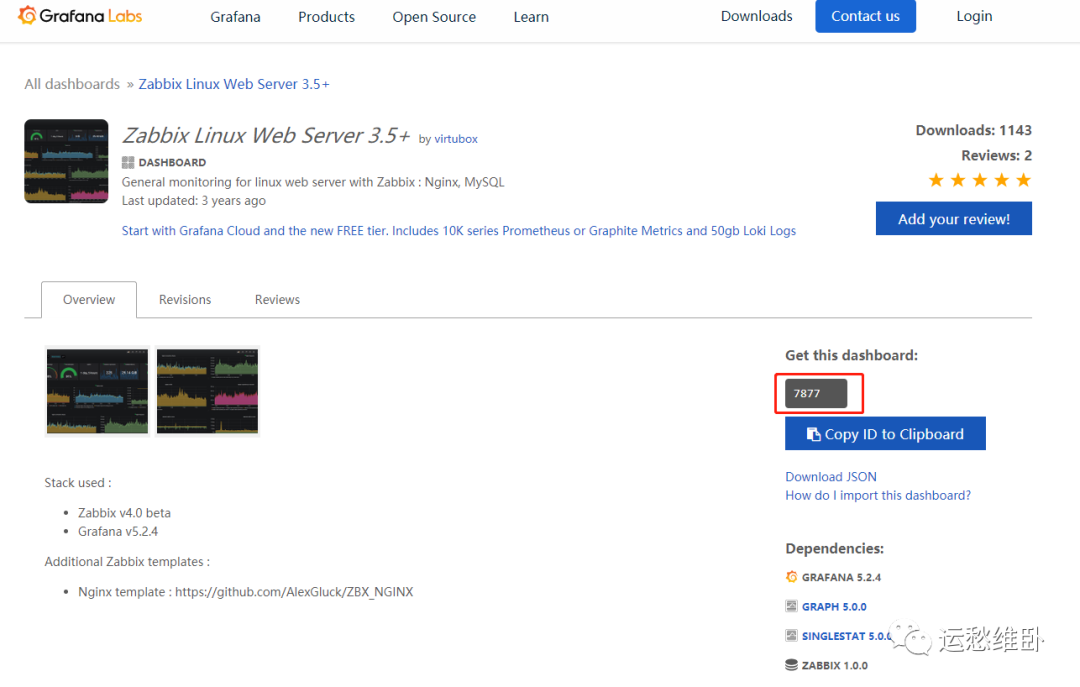Click the Login link
The image size is (1080, 687).
[974, 16]
